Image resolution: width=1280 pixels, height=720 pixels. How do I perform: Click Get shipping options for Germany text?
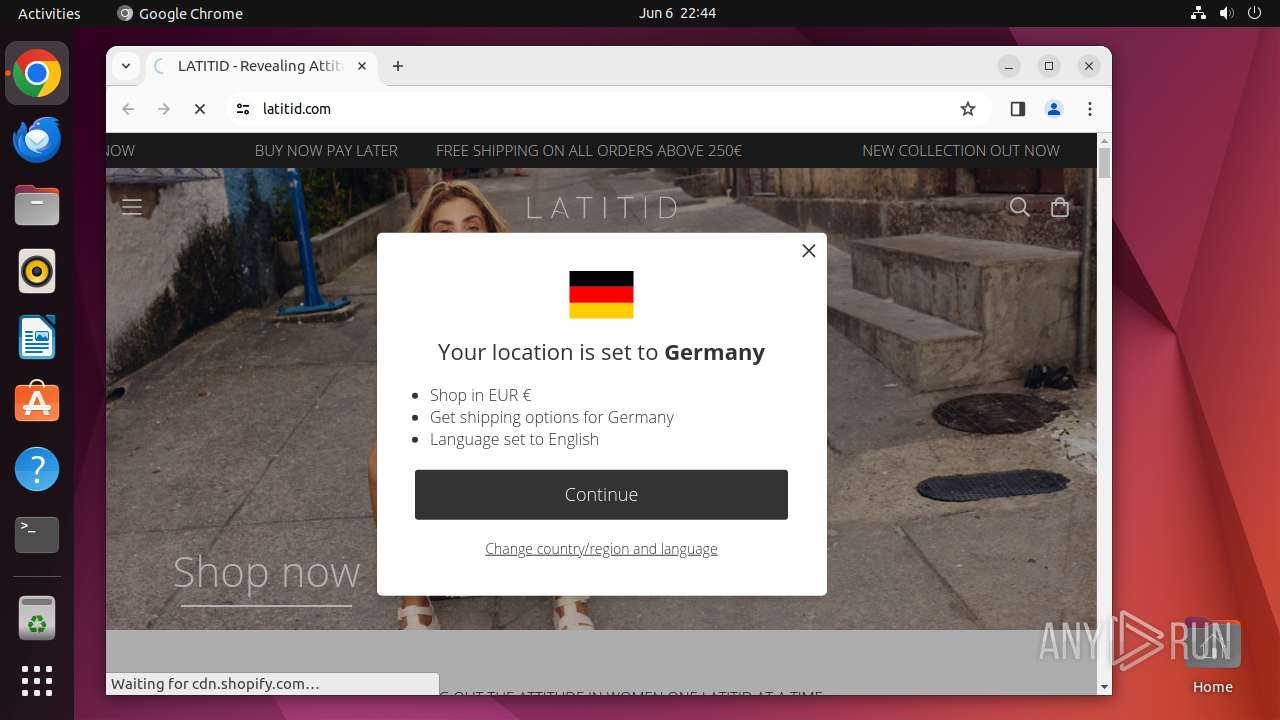[x=552, y=417]
